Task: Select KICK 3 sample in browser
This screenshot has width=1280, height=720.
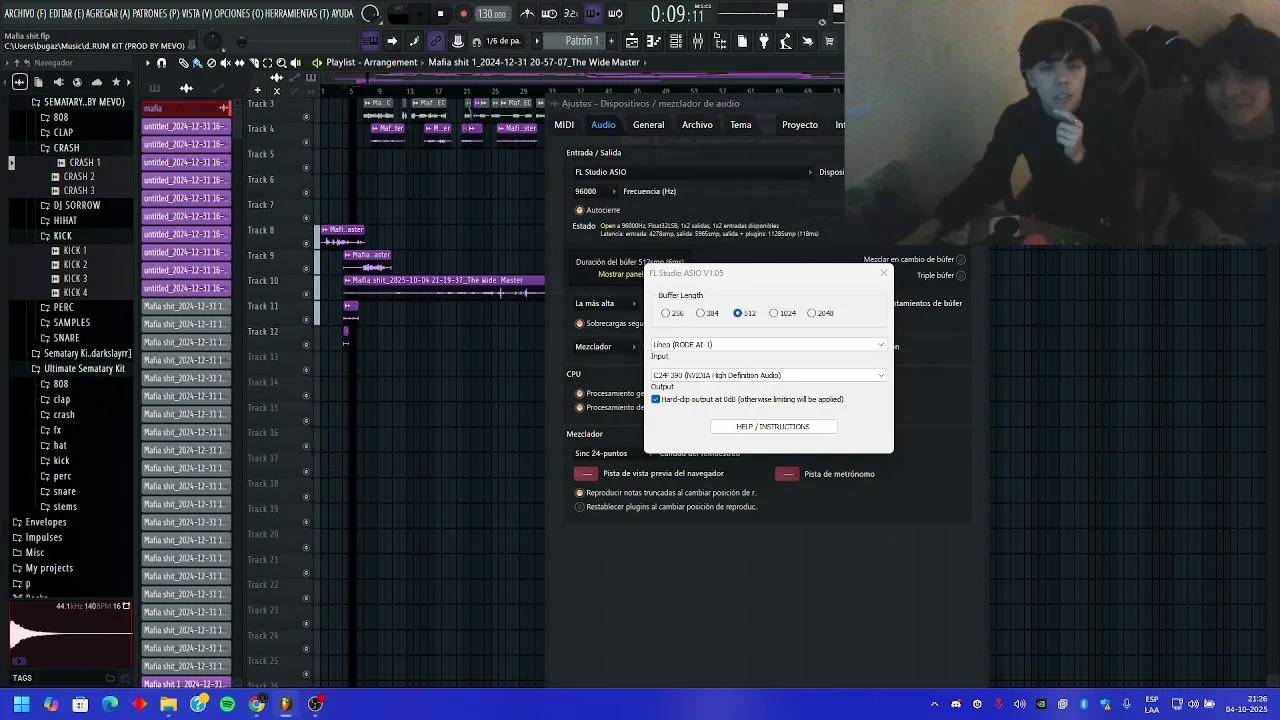Action: [x=75, y=279]
